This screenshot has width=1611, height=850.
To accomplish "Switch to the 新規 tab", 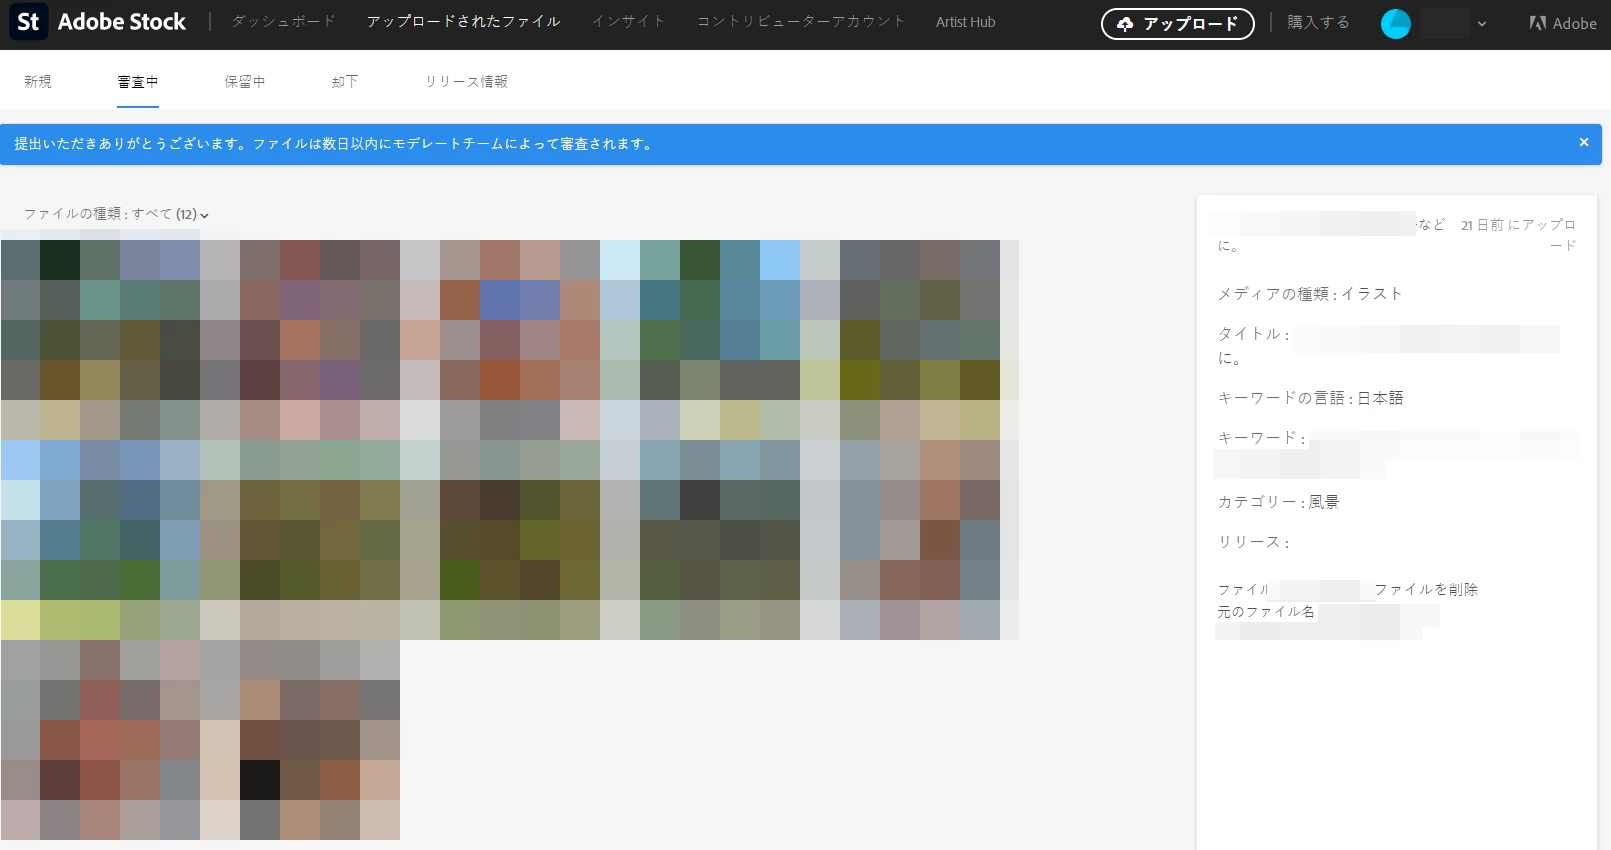I will point(38,82).
